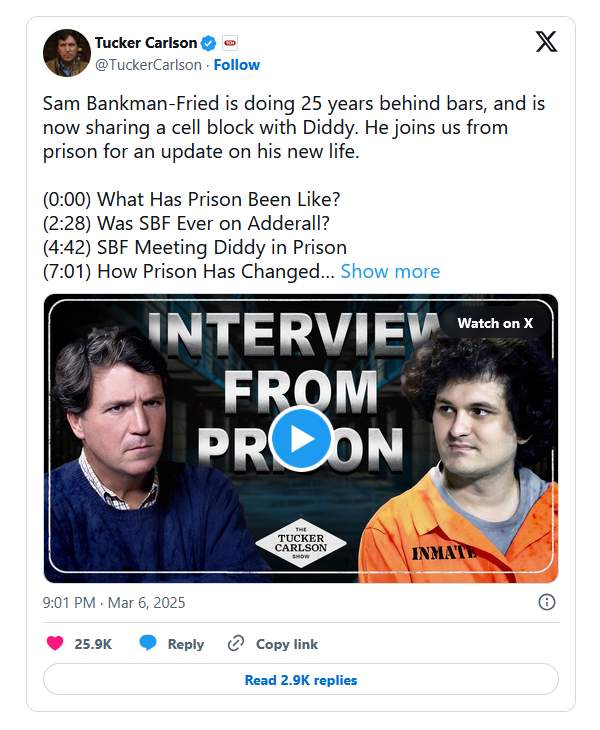Open the X logo in the corner
This screenshot has height=730, width=600.
point(546,42)
